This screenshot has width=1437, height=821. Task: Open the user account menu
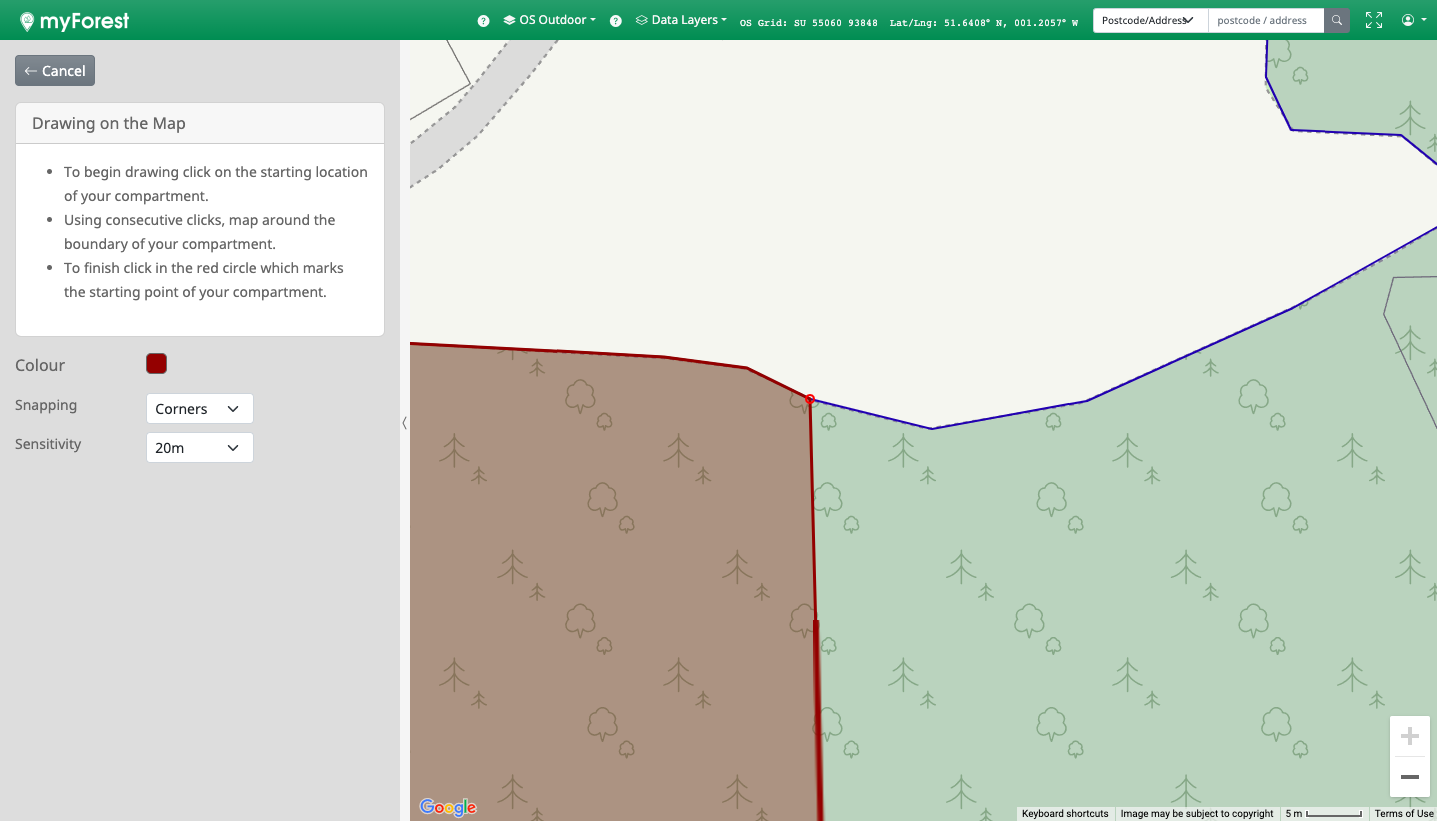1413,20
